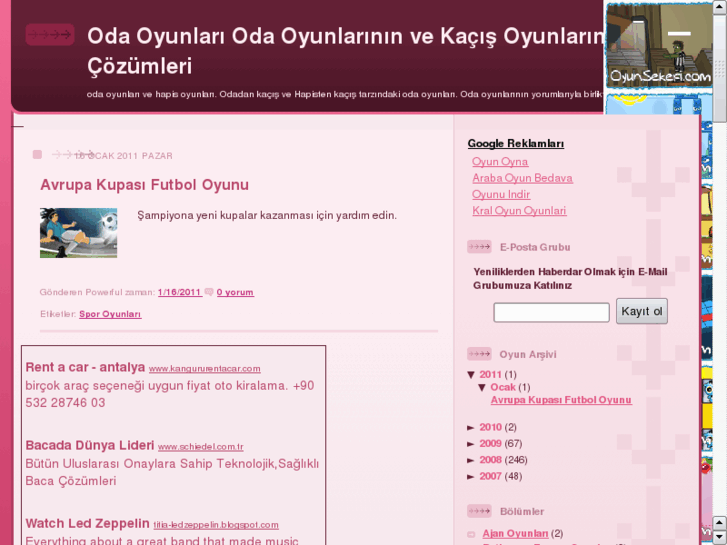Click the vertical scrollbar down arrow
727x545 pixels.
720,537
